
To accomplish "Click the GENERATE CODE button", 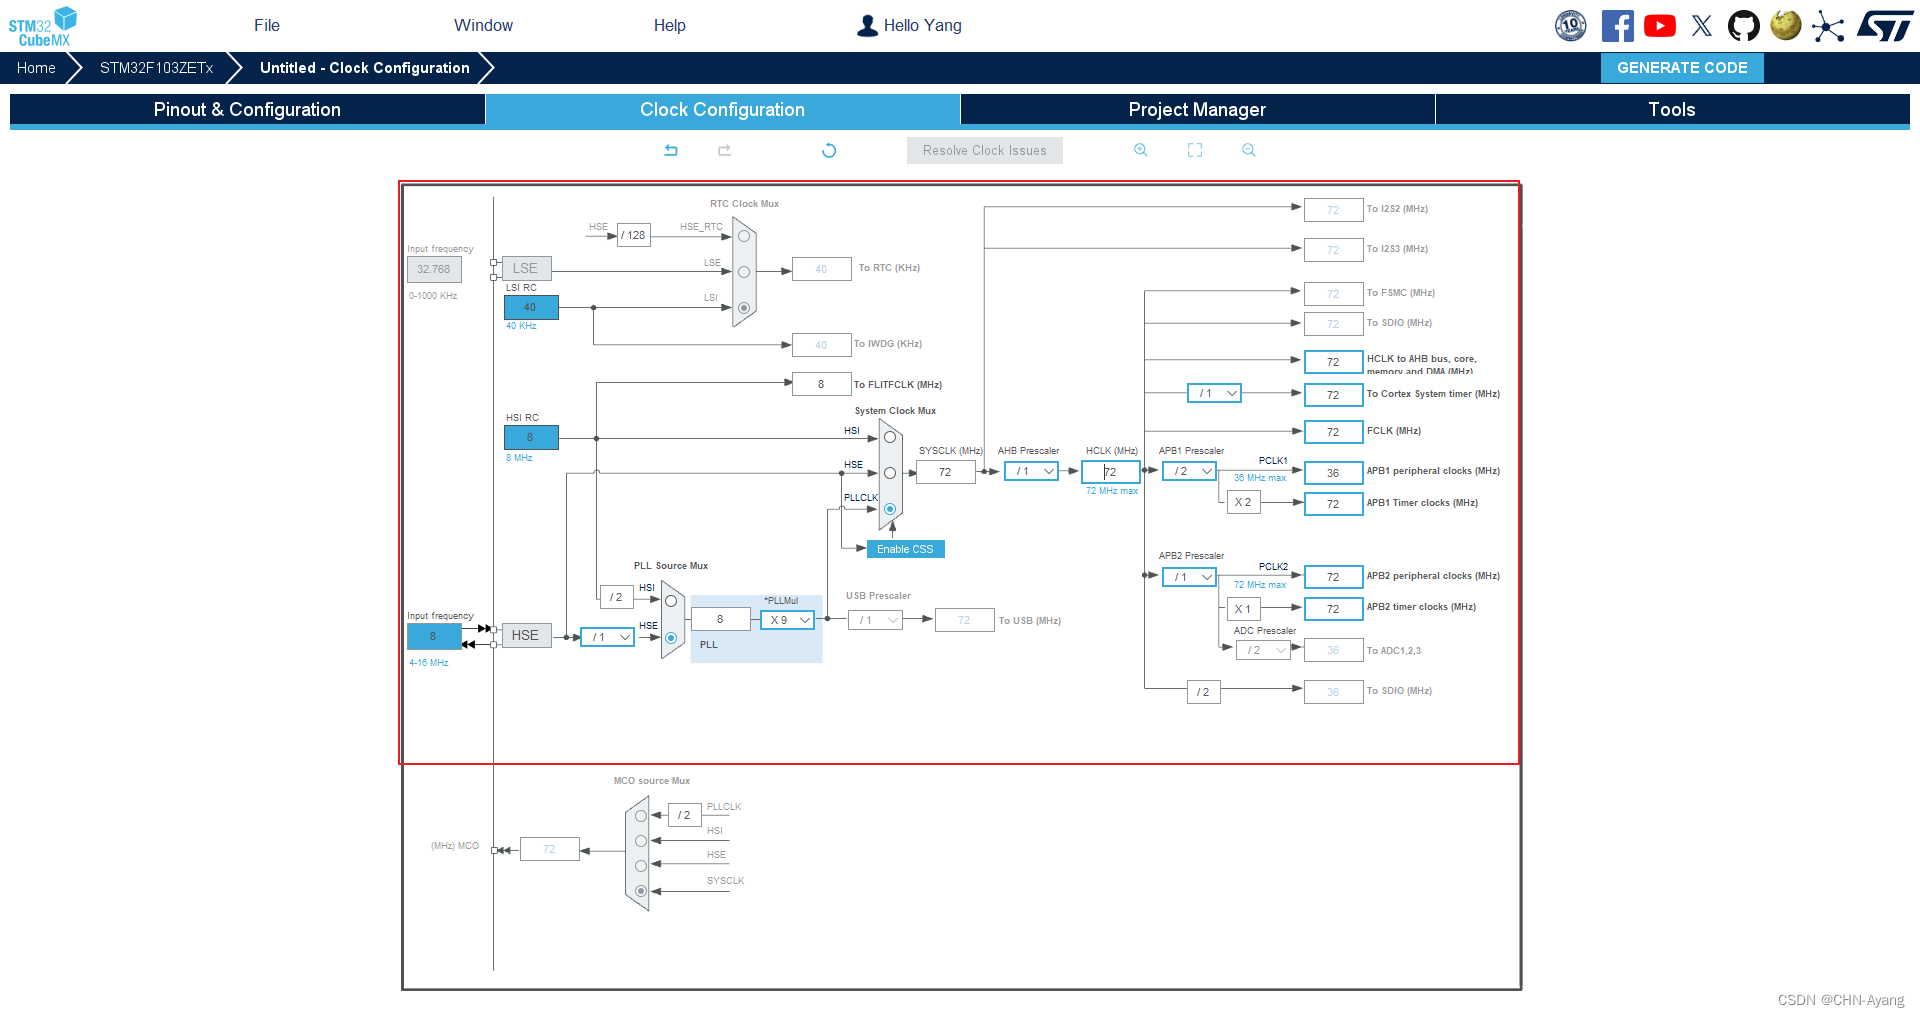I will click(x=1682, y=68).
